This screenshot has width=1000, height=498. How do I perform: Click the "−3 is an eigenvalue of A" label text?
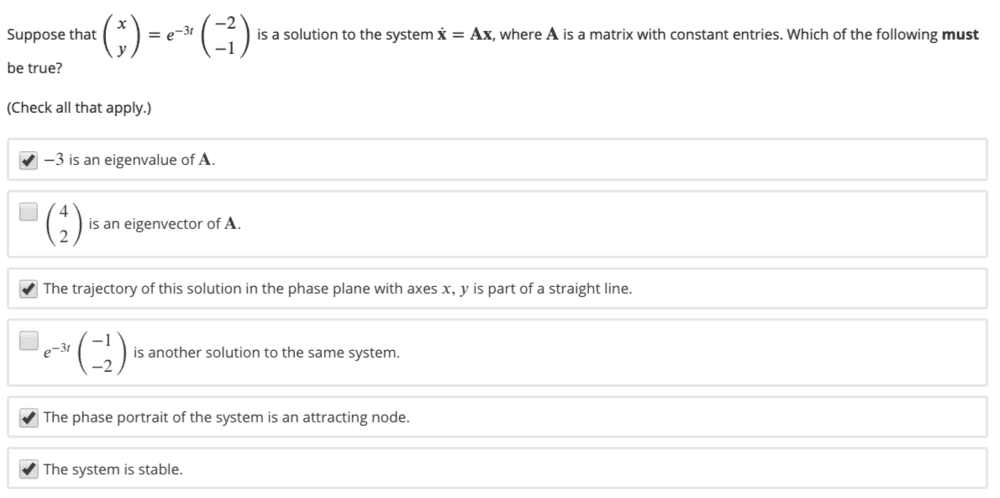130,160
